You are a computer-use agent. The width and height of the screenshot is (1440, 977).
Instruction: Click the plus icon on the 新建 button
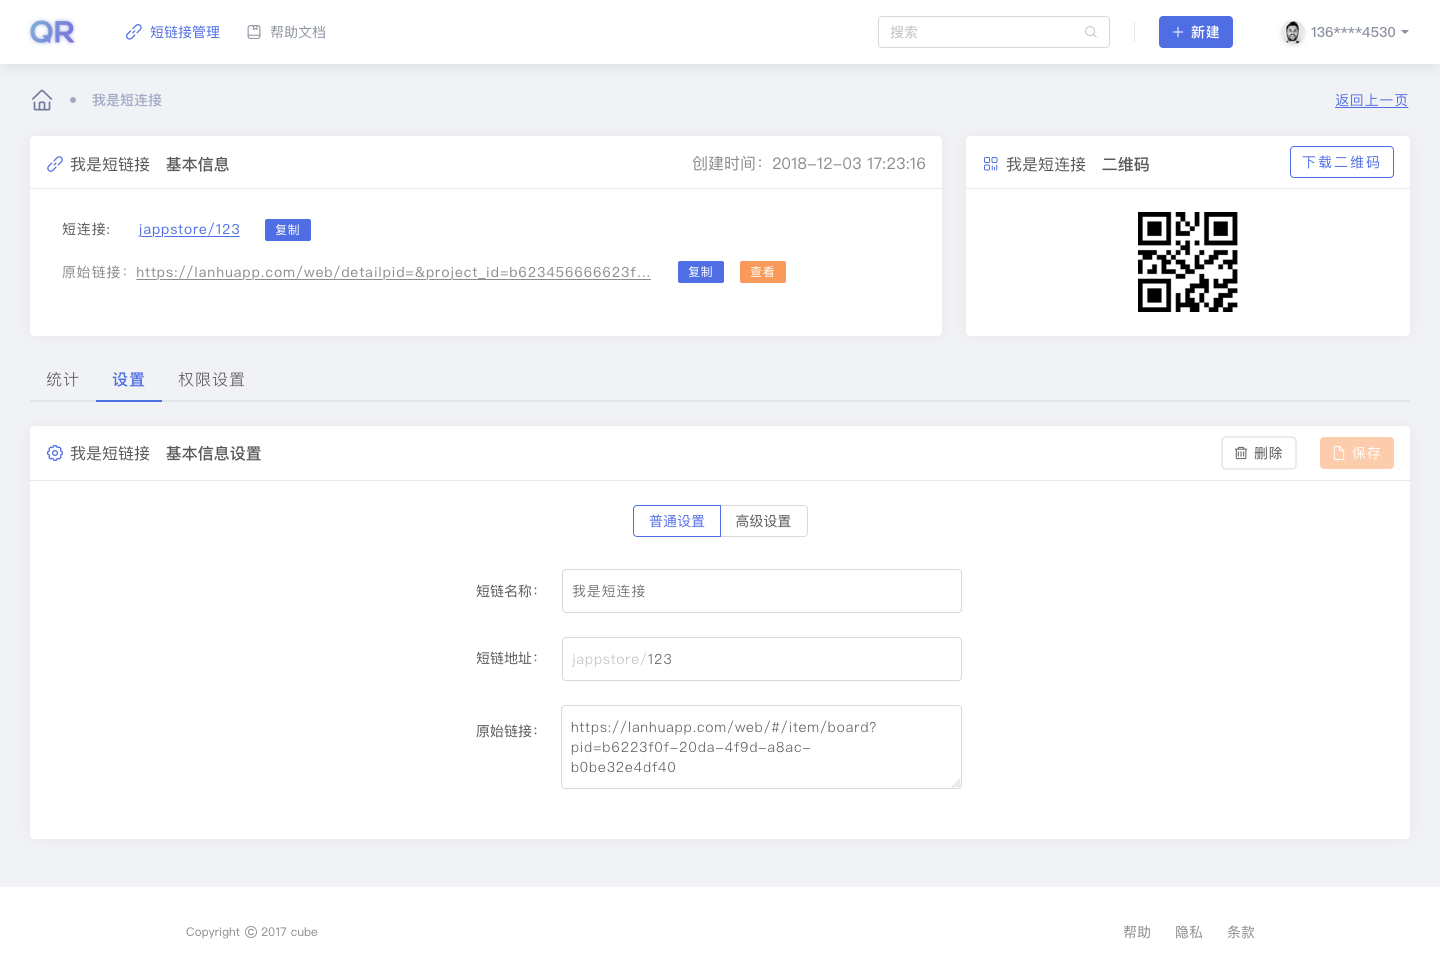coord(1178,31)
